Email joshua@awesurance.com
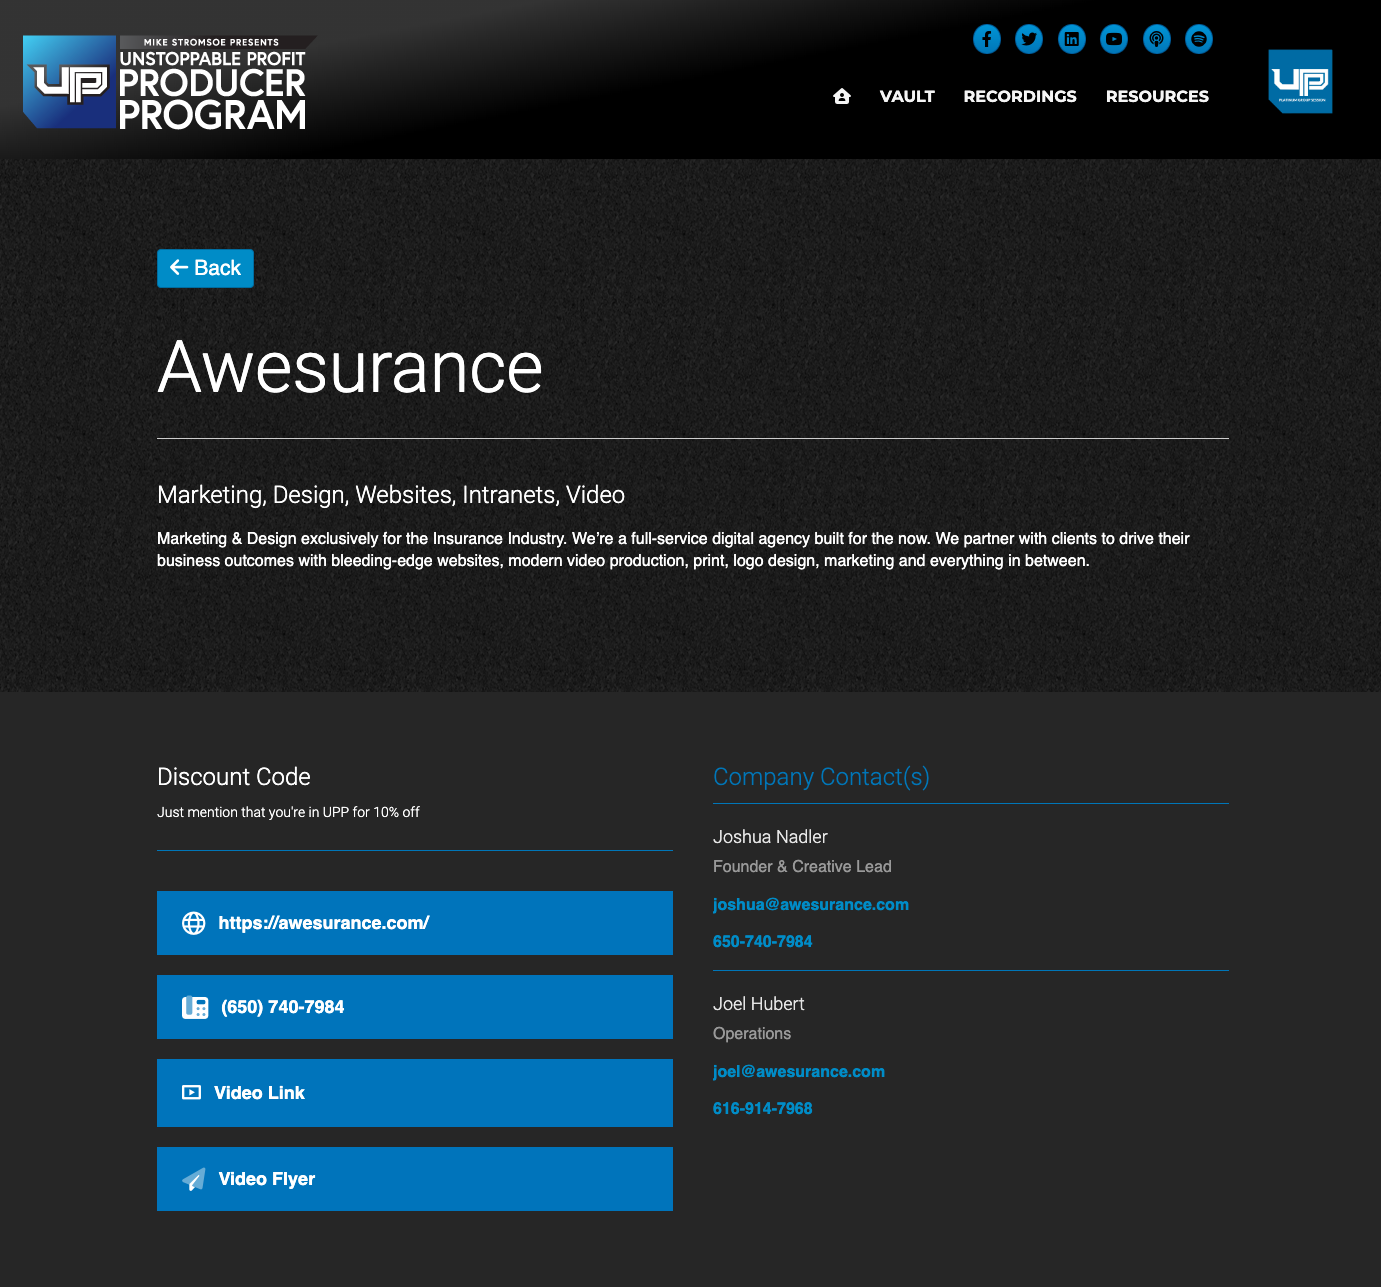This screenshot has width=1381, height=1287. coord(811,904)
